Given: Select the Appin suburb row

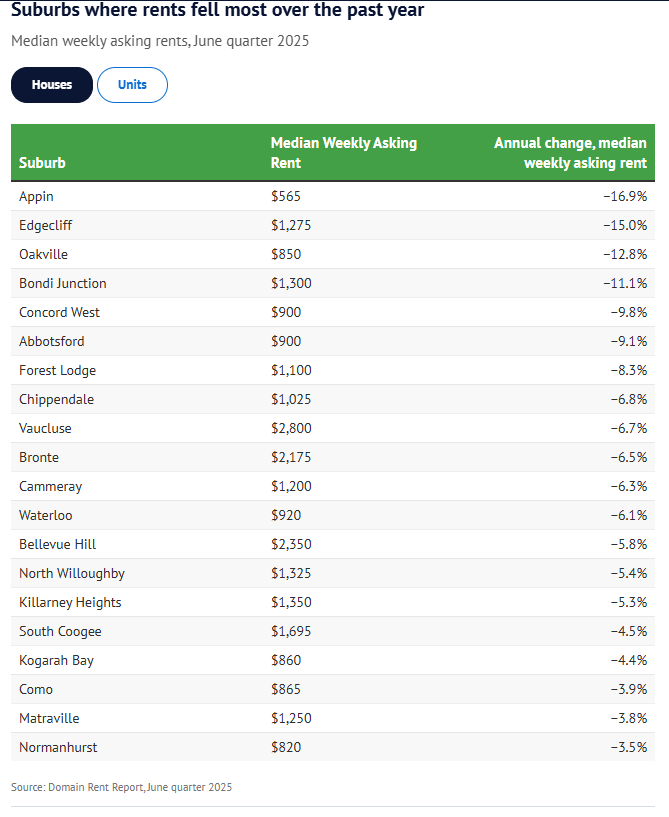Looking at the screenshot, I should coord(36,196).
